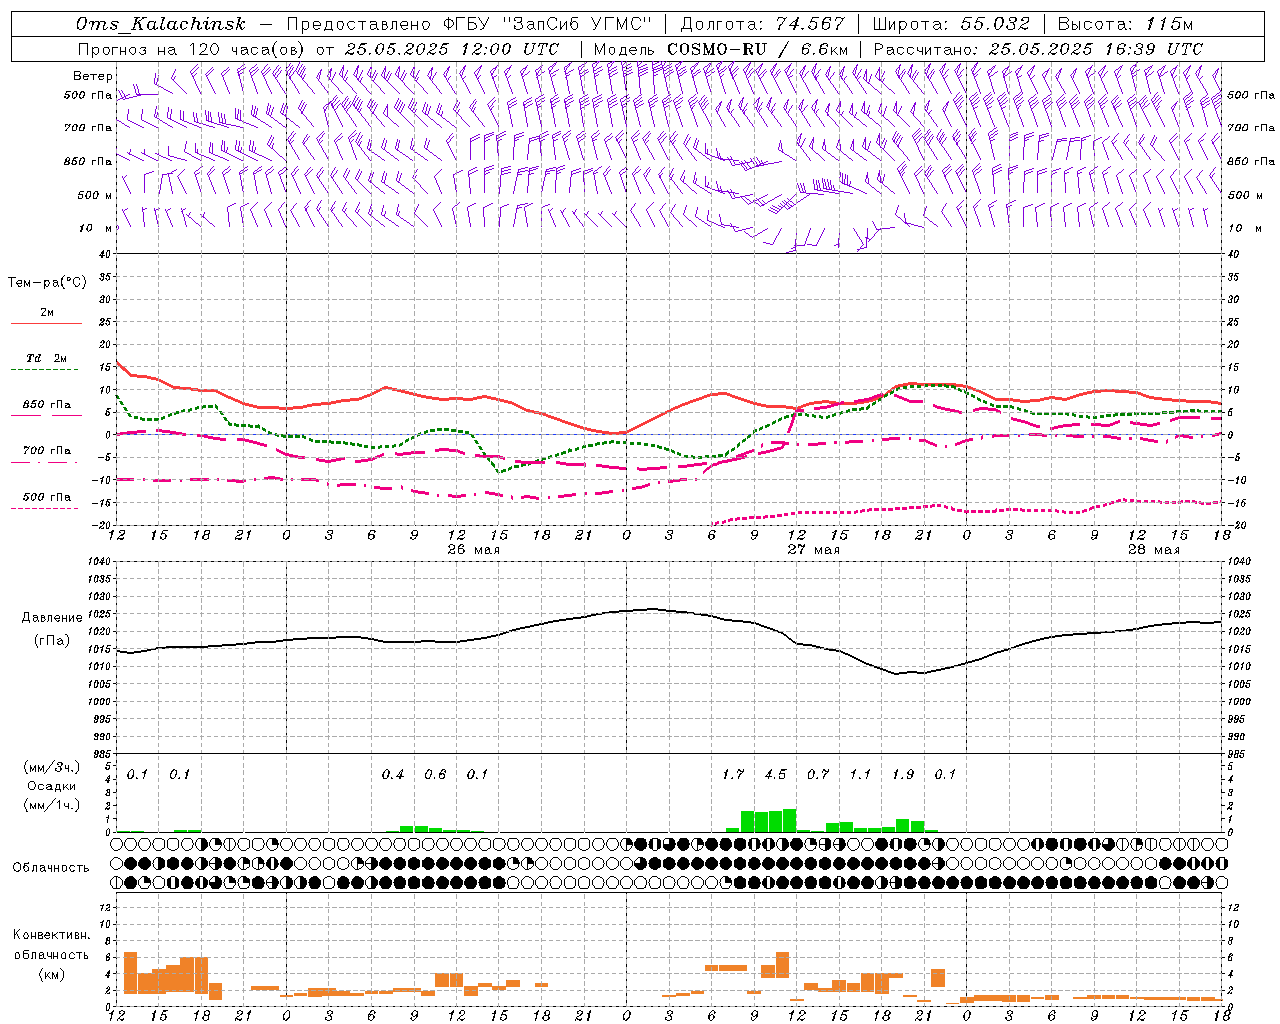Viewport: 1280px width, 1024px height.
Task: Click the 500 гПа entry in temperature legend
Action: point(47,497)
